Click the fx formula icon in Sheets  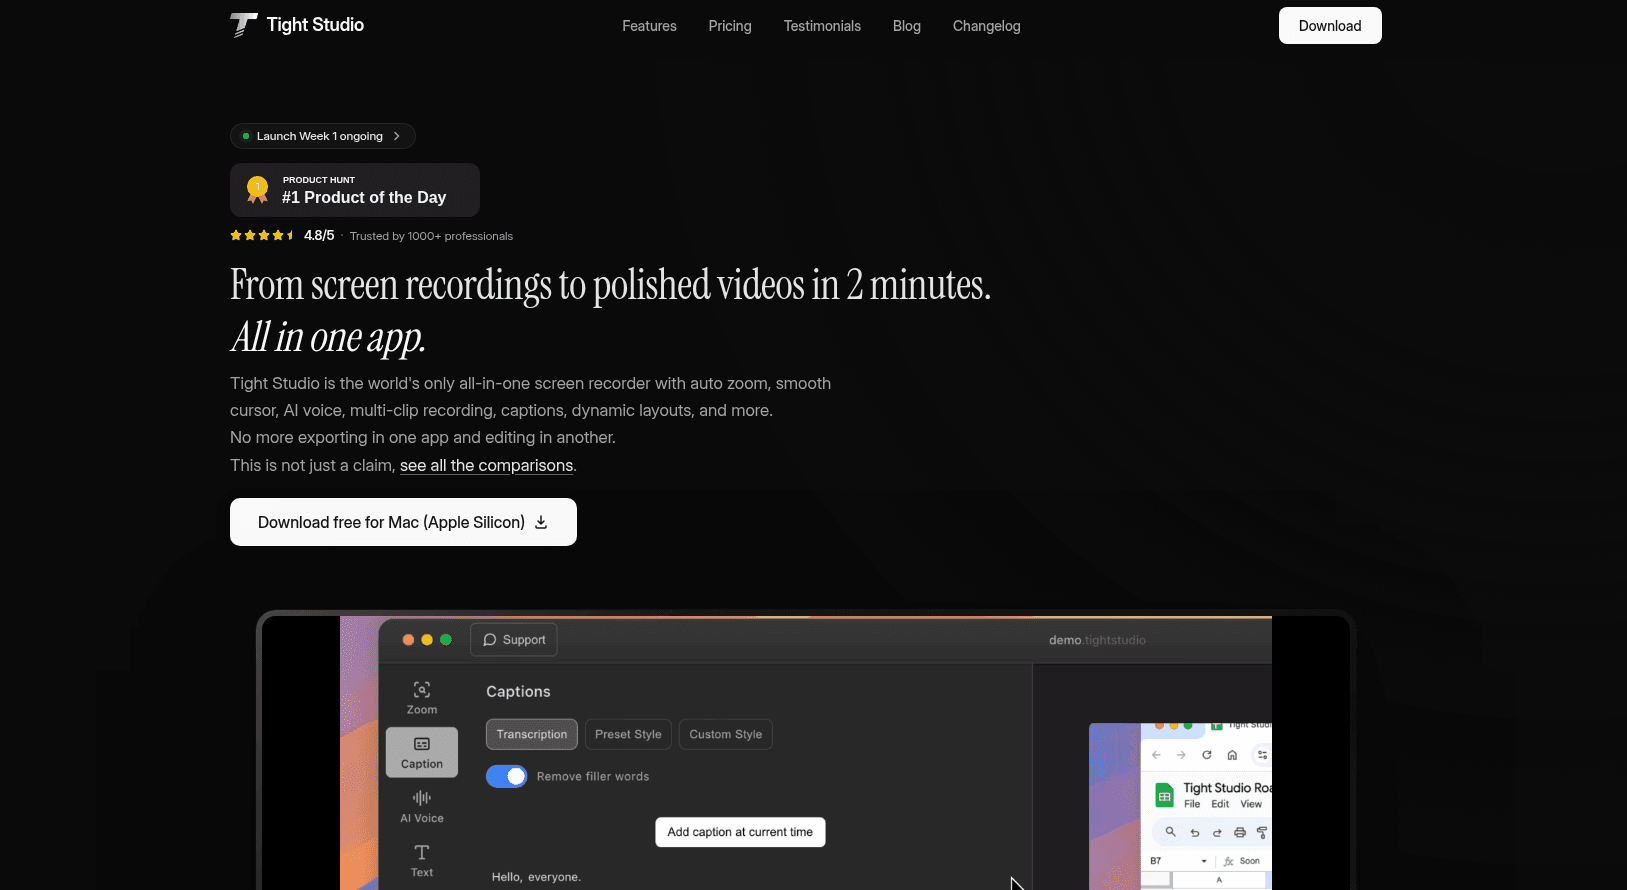pos(1229,861)
